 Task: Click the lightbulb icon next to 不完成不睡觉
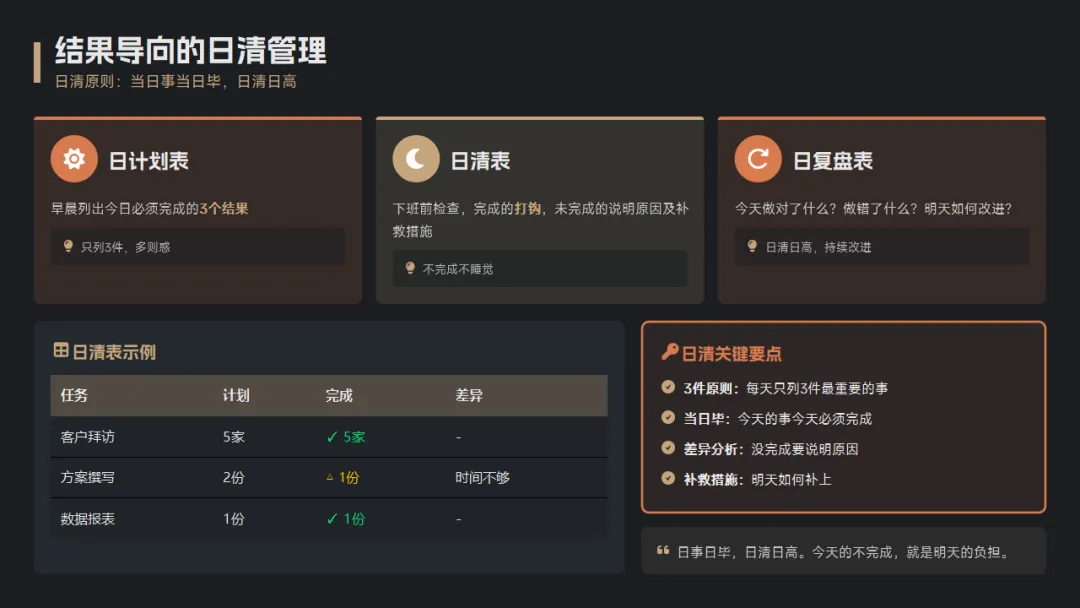pyautogui.click(x=411, y=269)
